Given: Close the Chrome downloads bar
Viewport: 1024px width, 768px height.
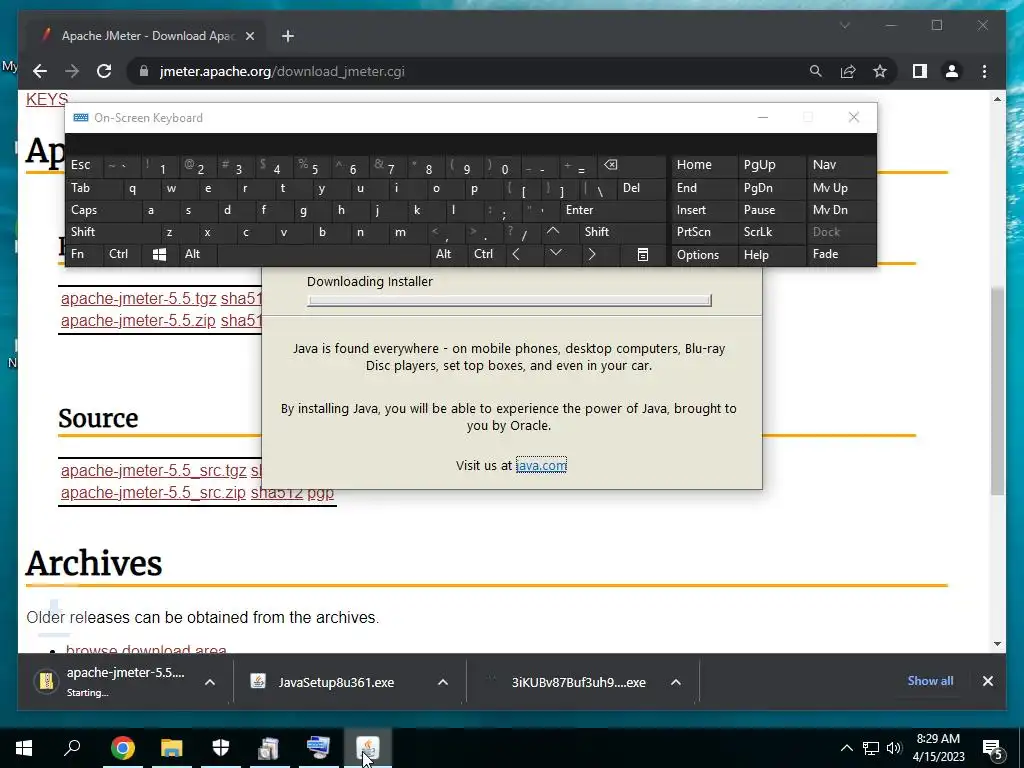Looking at the screenshot, I should pyautogui.click(x=987, y=681).
